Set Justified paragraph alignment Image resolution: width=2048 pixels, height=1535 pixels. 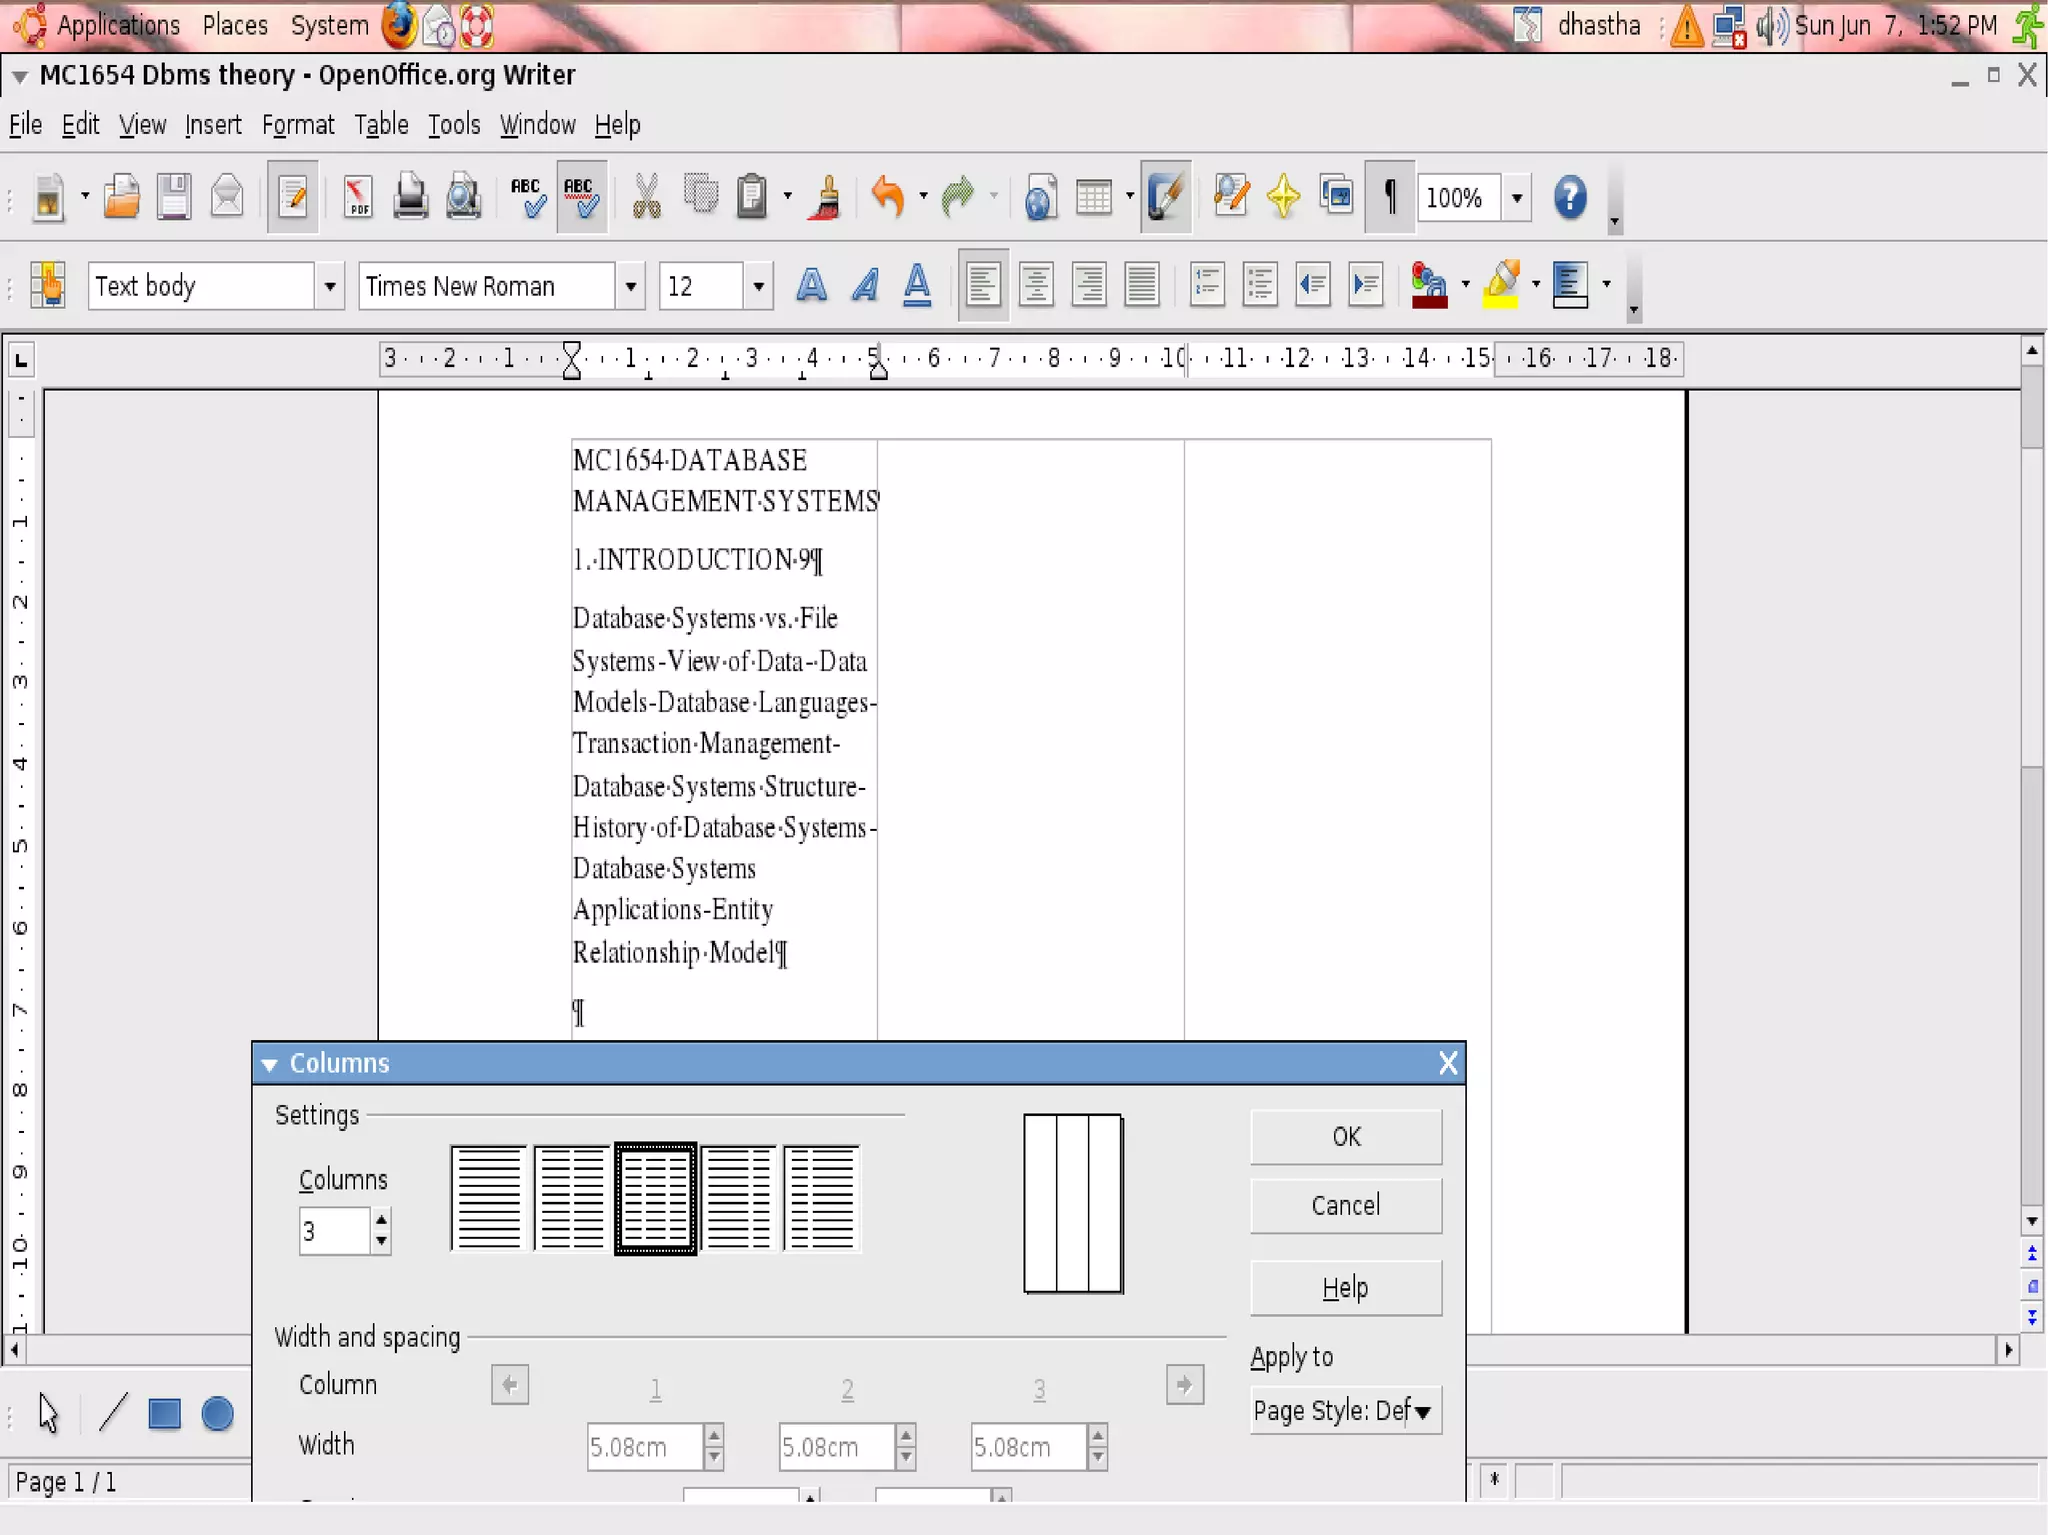[1142, 286]
